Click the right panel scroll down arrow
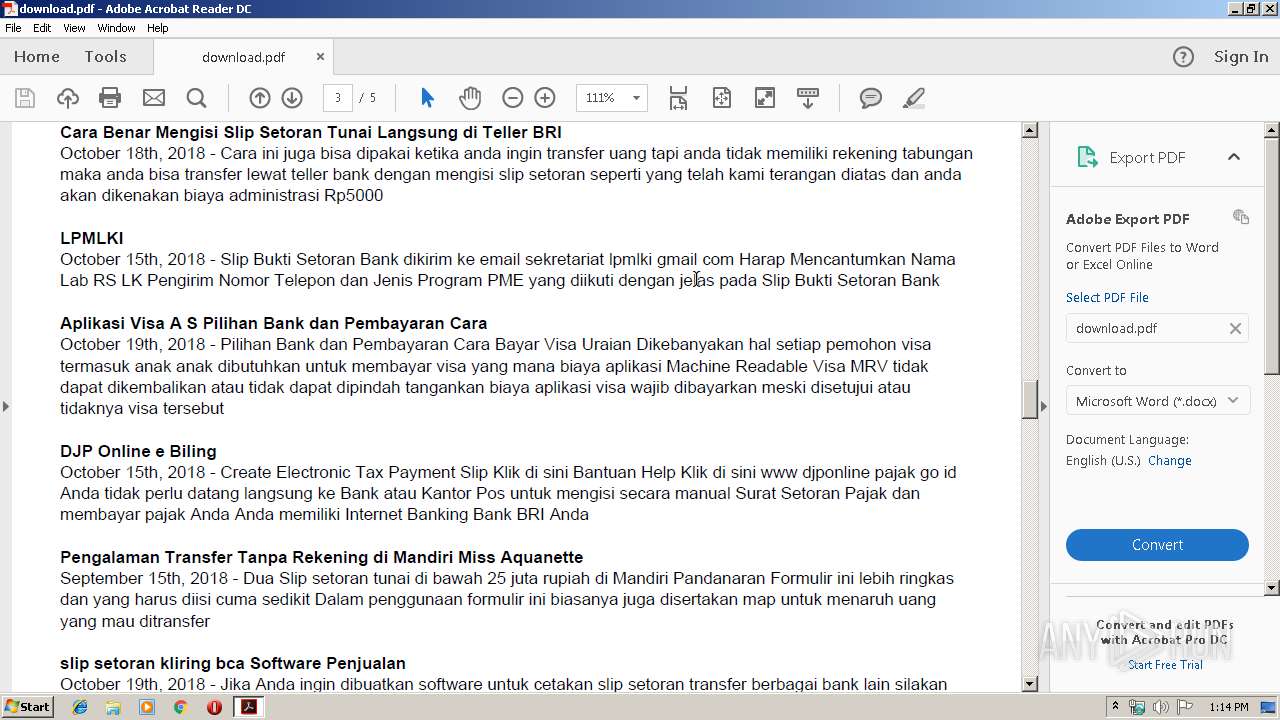Image resolution: width=1280 pixels, height=720 pixels. point(1272,588)
